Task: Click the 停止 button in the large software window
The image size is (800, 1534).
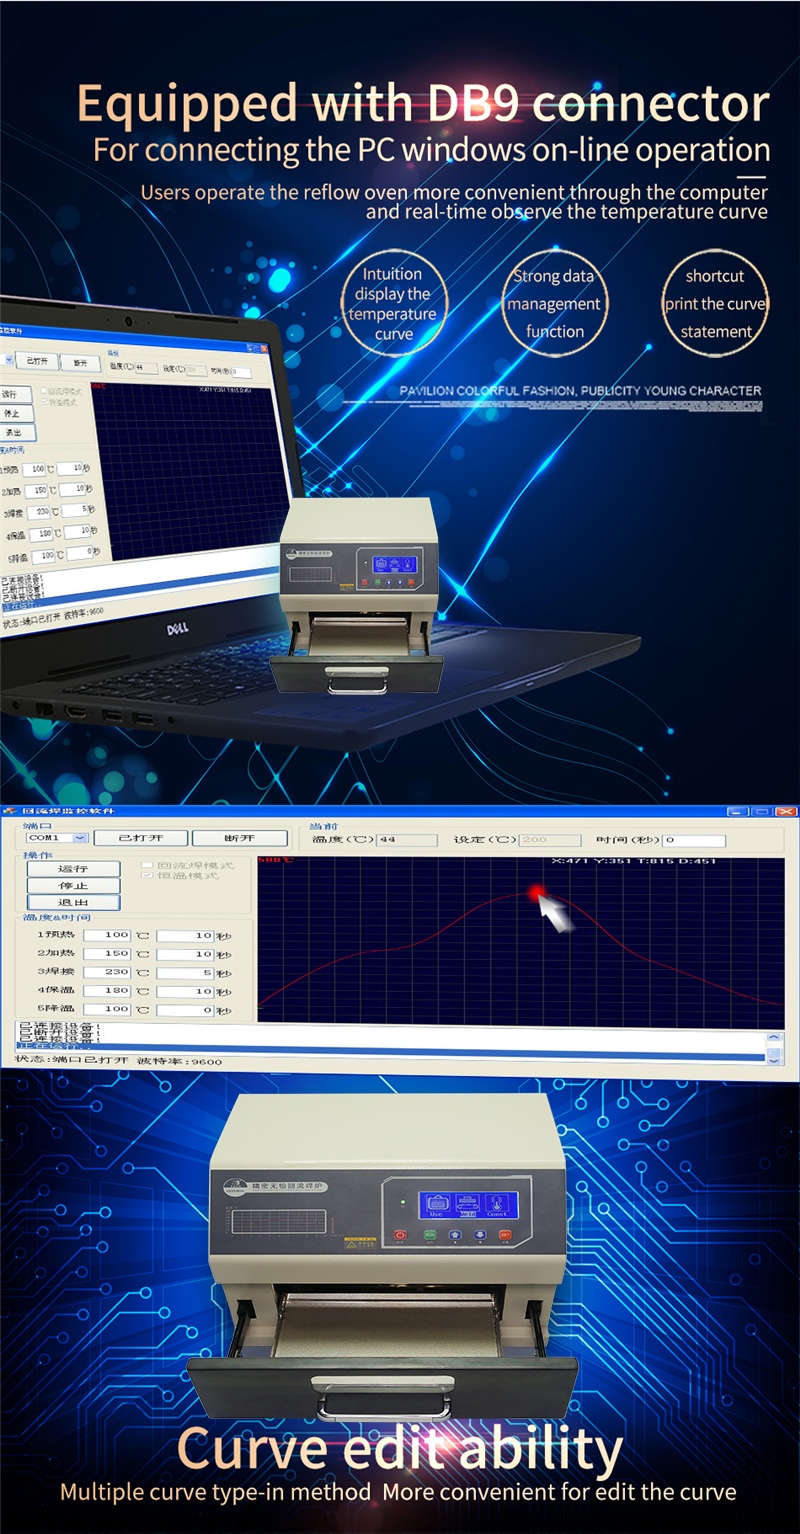Action: click(73, 886)
